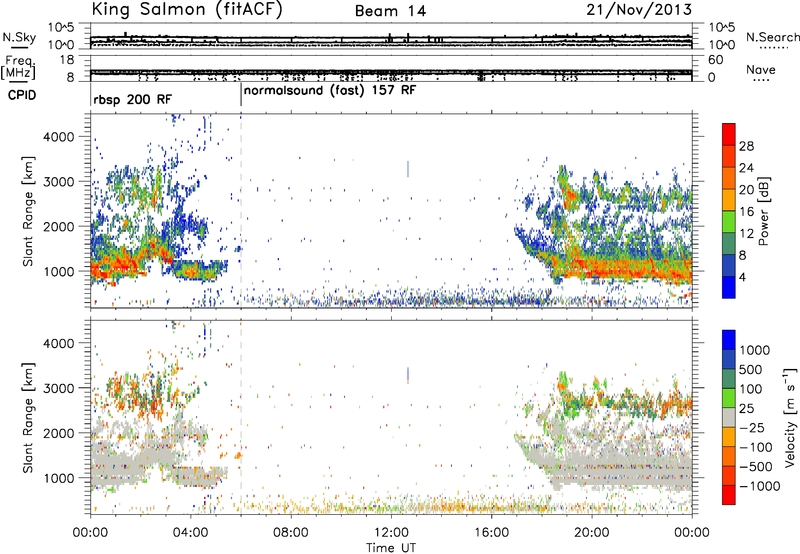
Task: Click the '12:00' time axis tick
Action: pos(391,533)
